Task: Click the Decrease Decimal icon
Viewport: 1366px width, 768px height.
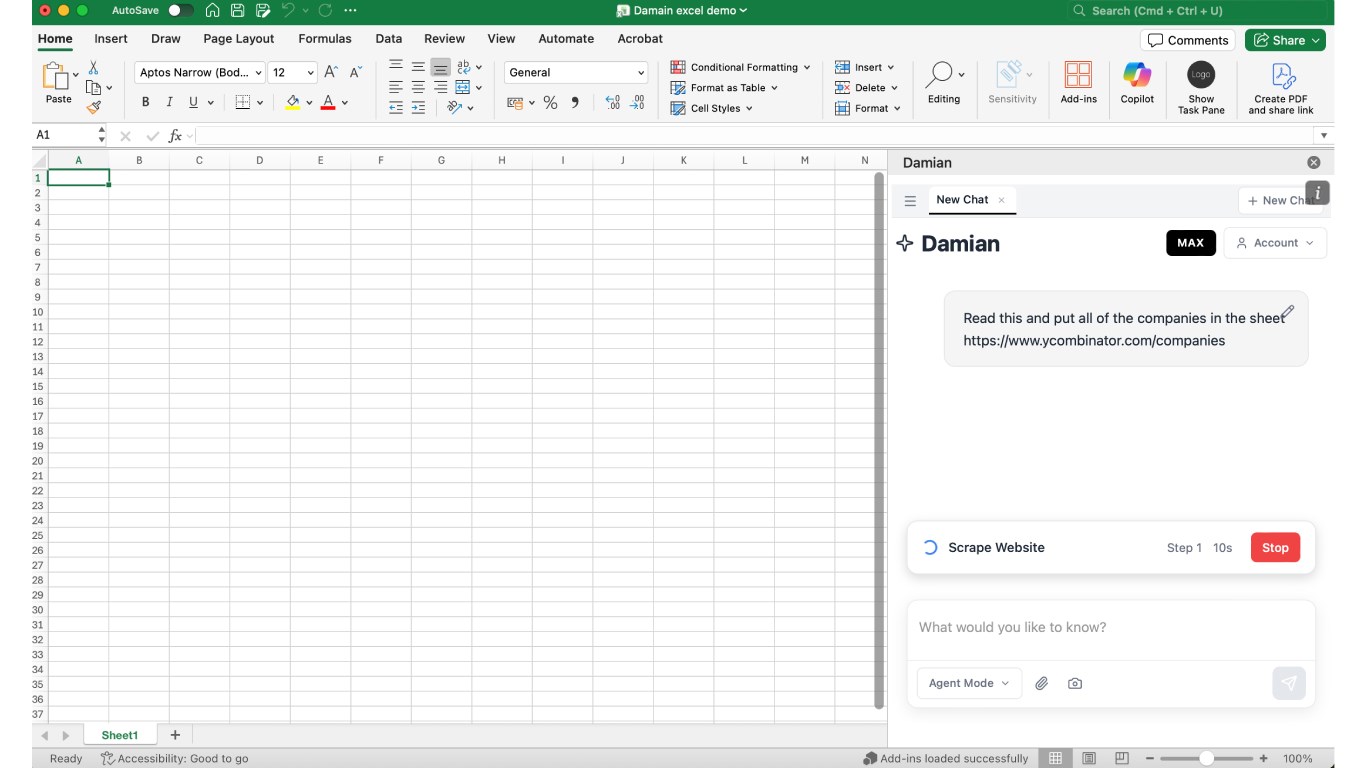Action: click(637, 103)
